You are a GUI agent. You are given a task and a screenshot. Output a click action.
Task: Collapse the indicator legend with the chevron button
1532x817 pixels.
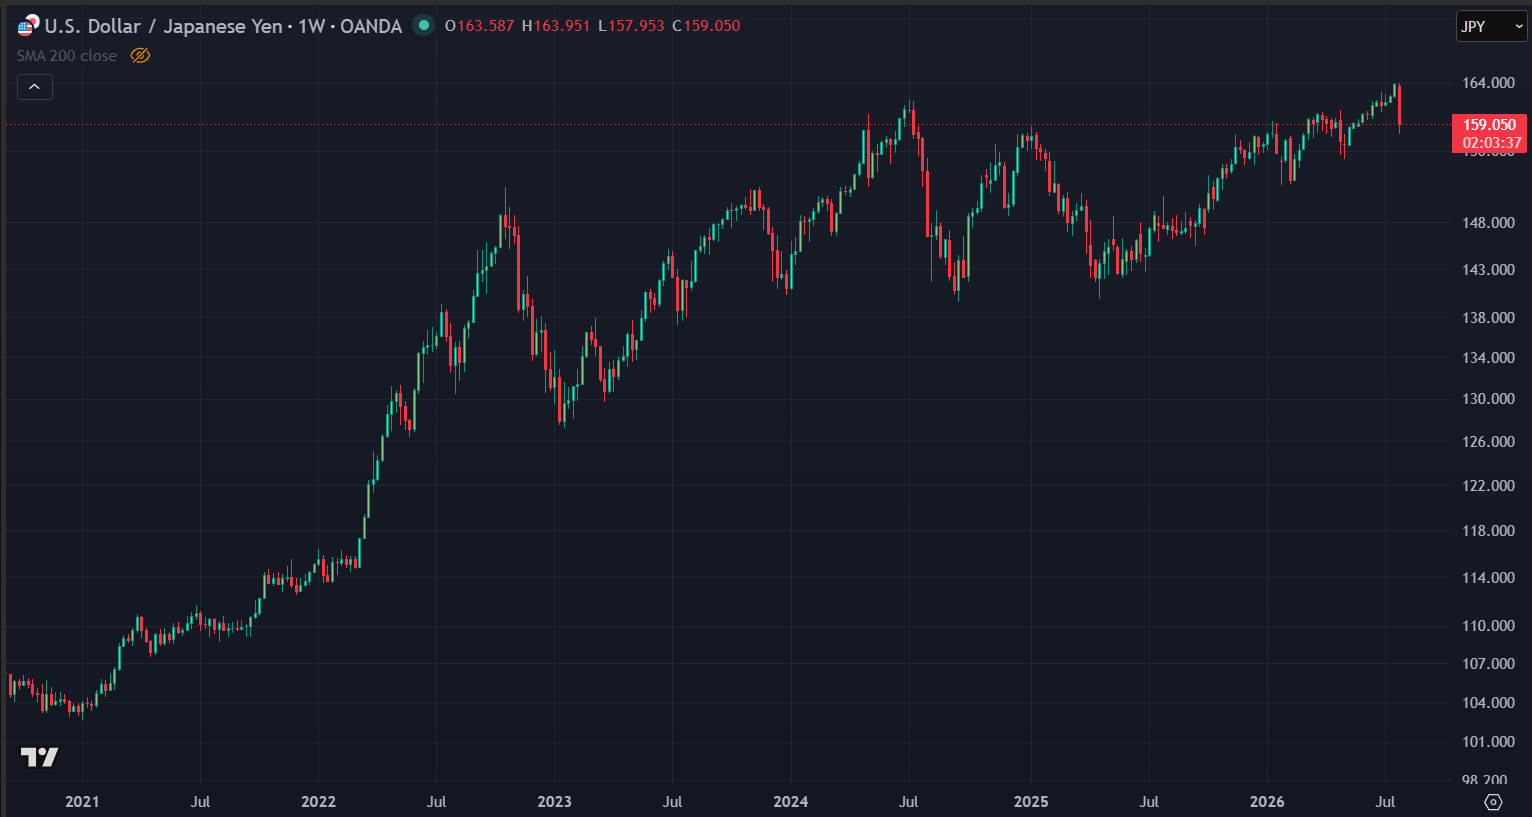pyautogui.click(x=34, y=87)
